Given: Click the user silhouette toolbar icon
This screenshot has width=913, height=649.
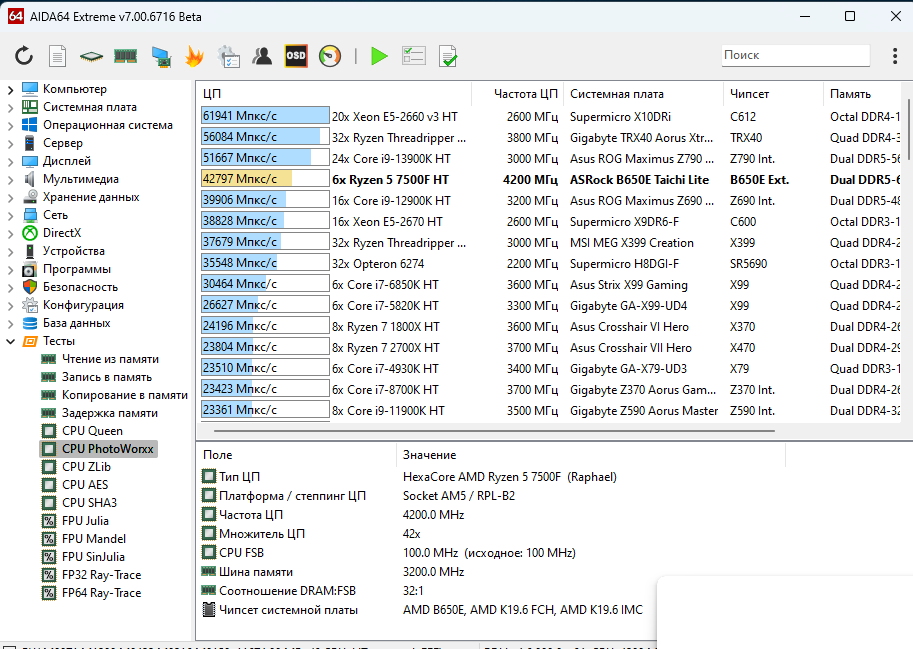Looking at the screenshot, I should point(262,56).
